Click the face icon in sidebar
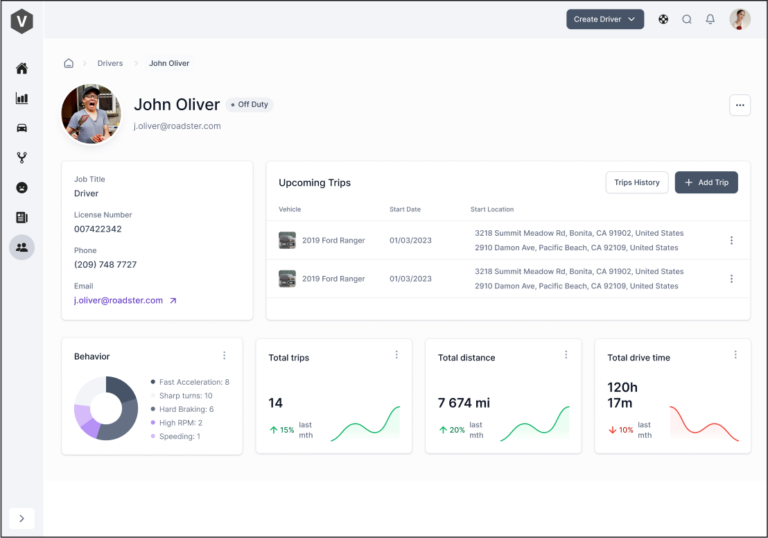This screenshot has height=538, width=768. (x=22, y=187)
